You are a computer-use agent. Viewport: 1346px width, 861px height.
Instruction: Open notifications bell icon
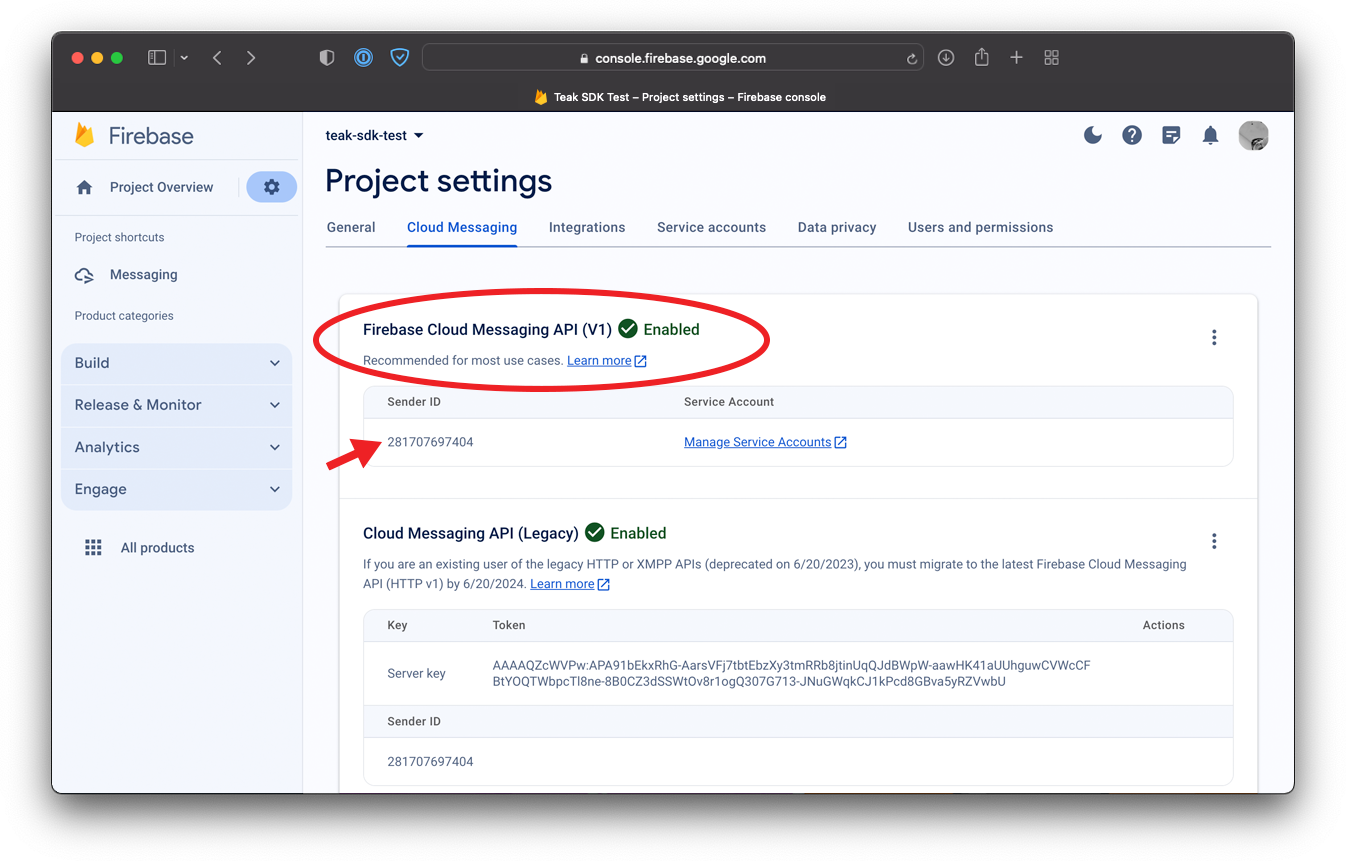[x=1210, y=135]
